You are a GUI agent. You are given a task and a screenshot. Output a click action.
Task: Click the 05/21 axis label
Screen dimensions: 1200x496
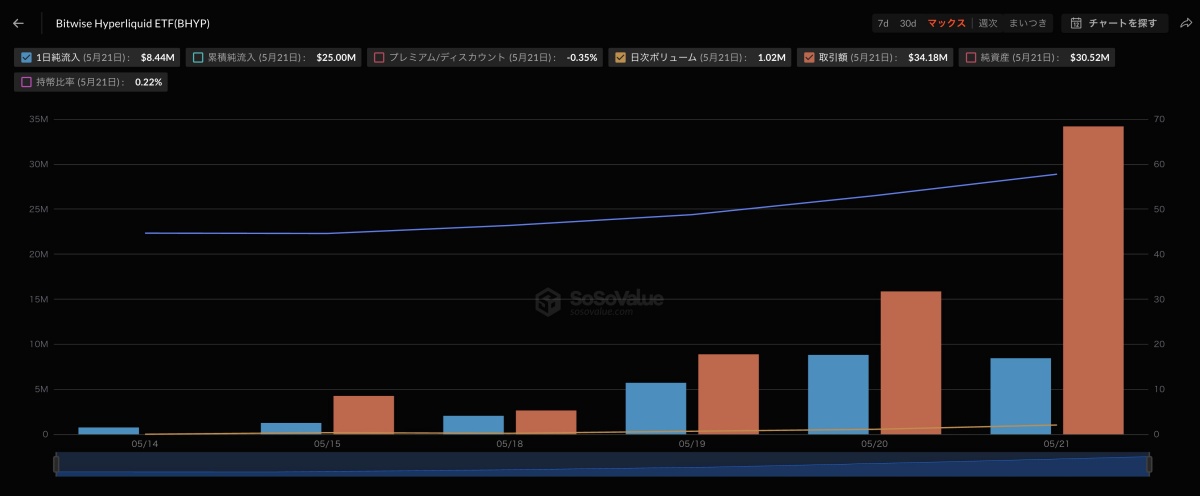click(1057, 442)
